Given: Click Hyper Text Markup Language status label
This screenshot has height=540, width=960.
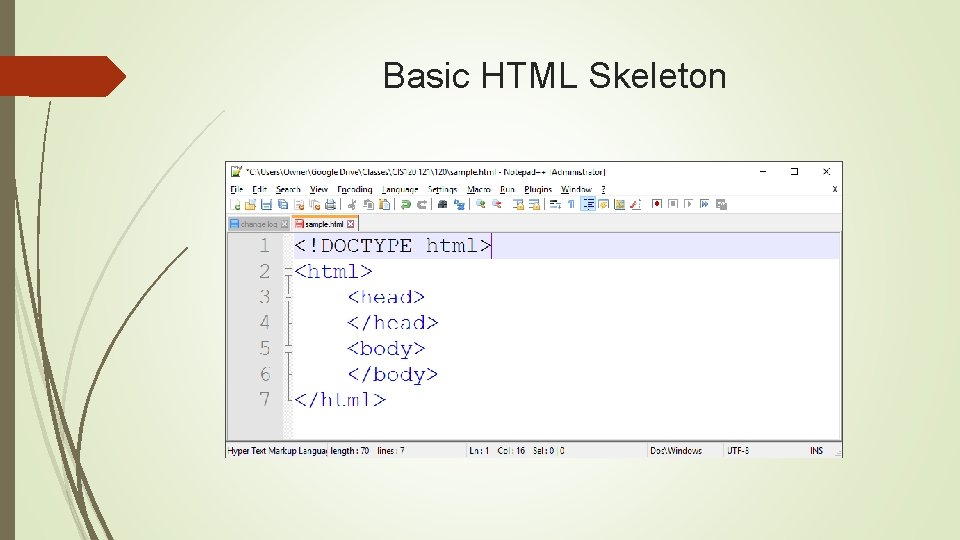Looking at the screenshot, I should (277, 451).
